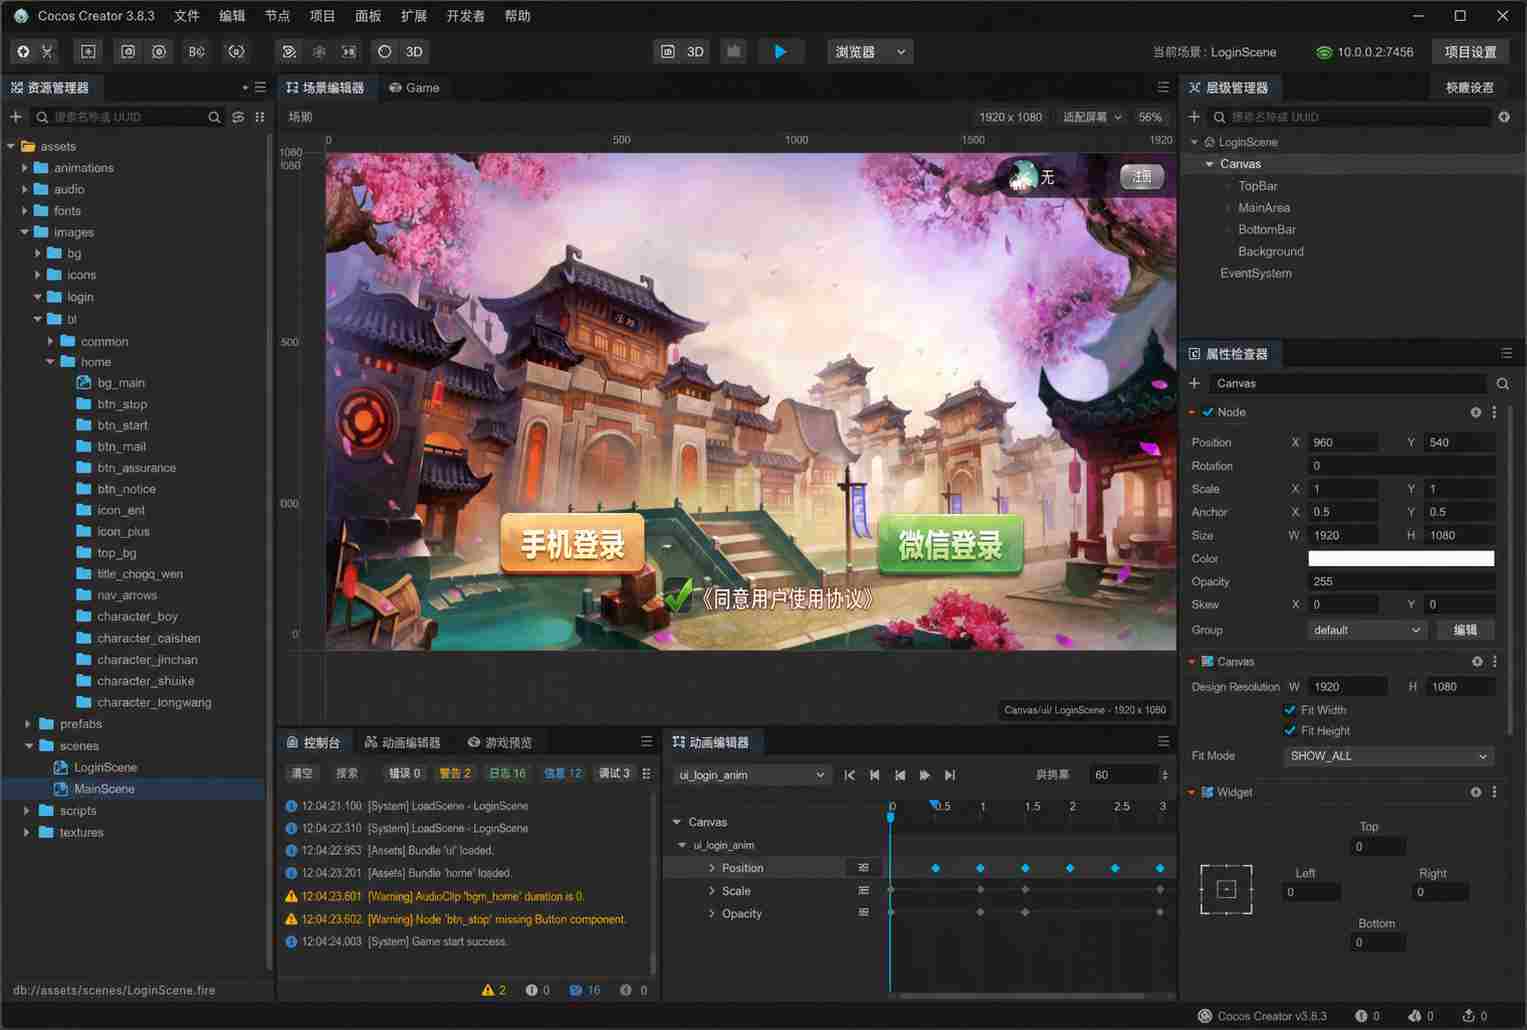This screenshot has height=1030, width=1527.
Task: Click the 清空 button in the console
Action: click(302, 773)
